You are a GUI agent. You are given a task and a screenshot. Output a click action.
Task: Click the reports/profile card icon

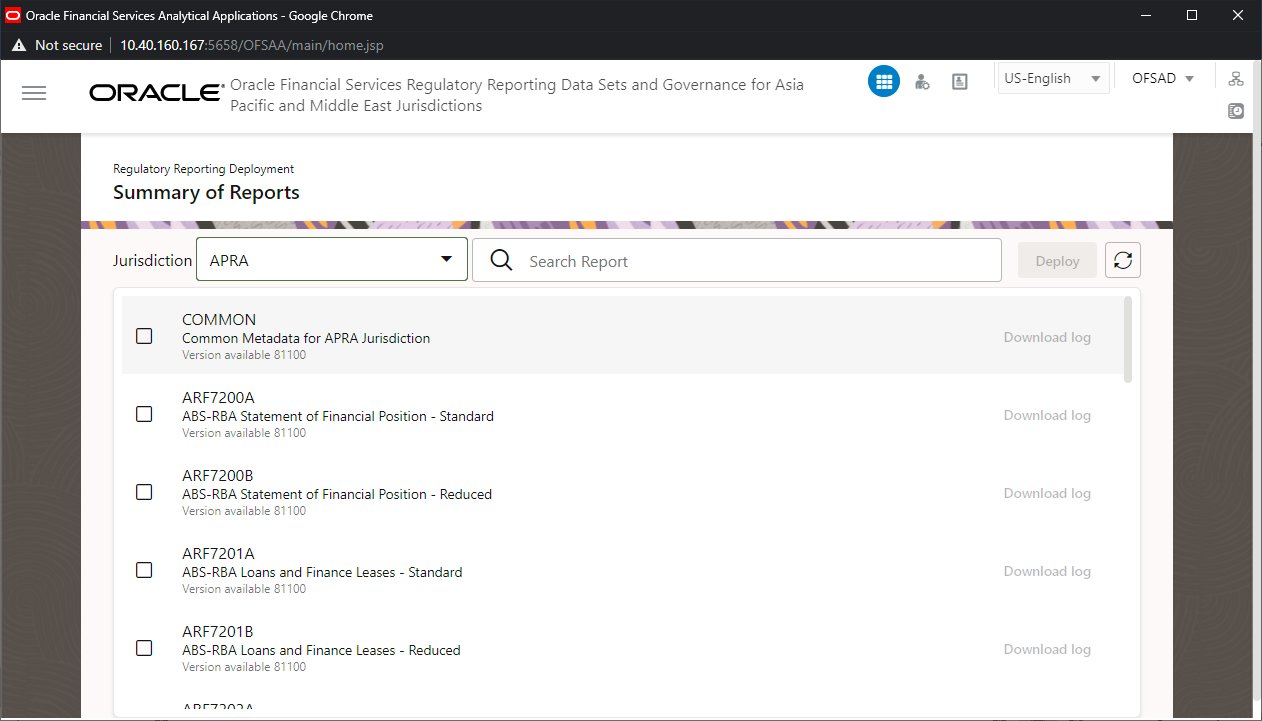pos(960,82)
